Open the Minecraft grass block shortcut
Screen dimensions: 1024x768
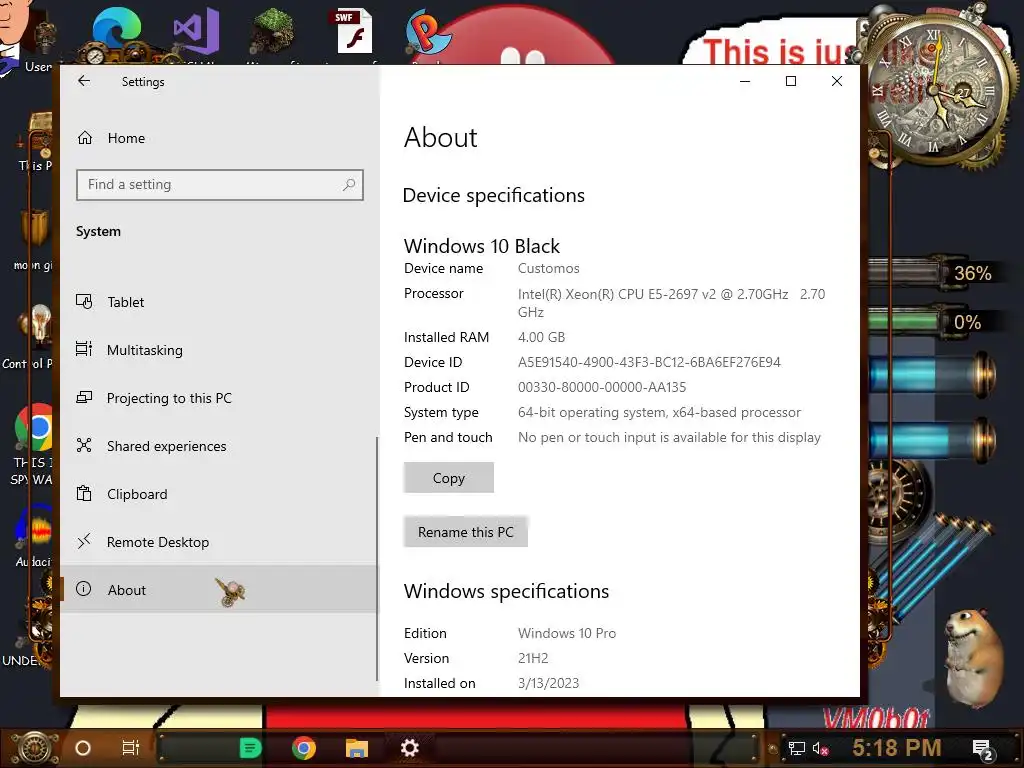(x=272, y=31)
